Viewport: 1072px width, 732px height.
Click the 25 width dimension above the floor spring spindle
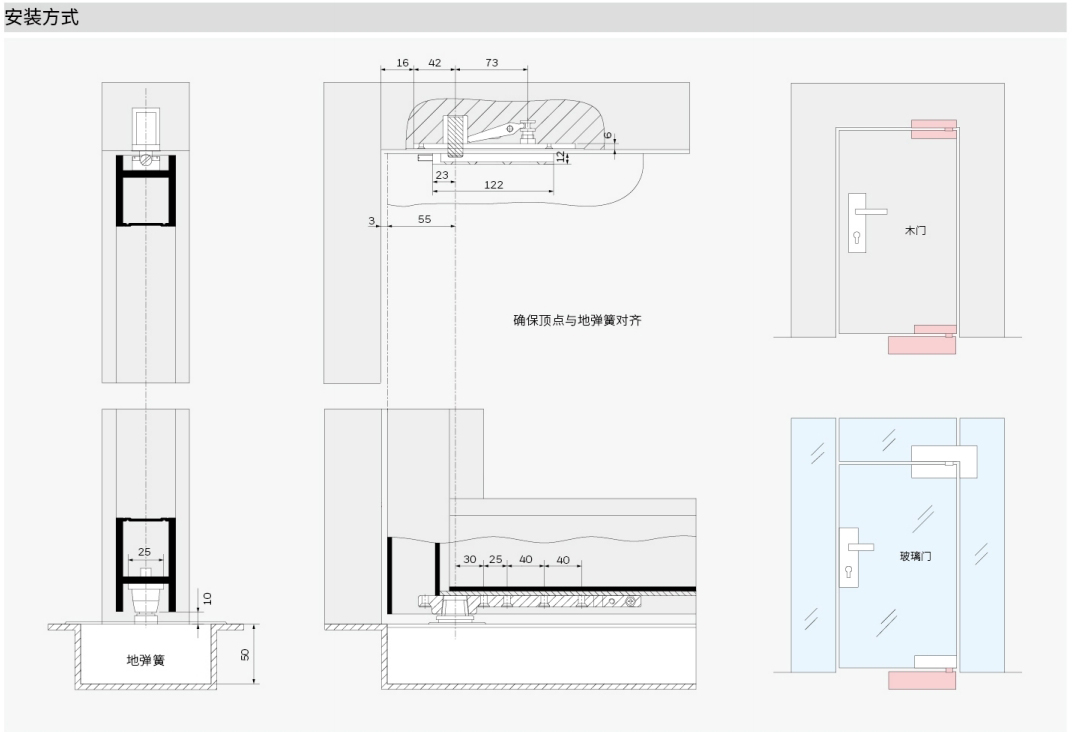144,552
